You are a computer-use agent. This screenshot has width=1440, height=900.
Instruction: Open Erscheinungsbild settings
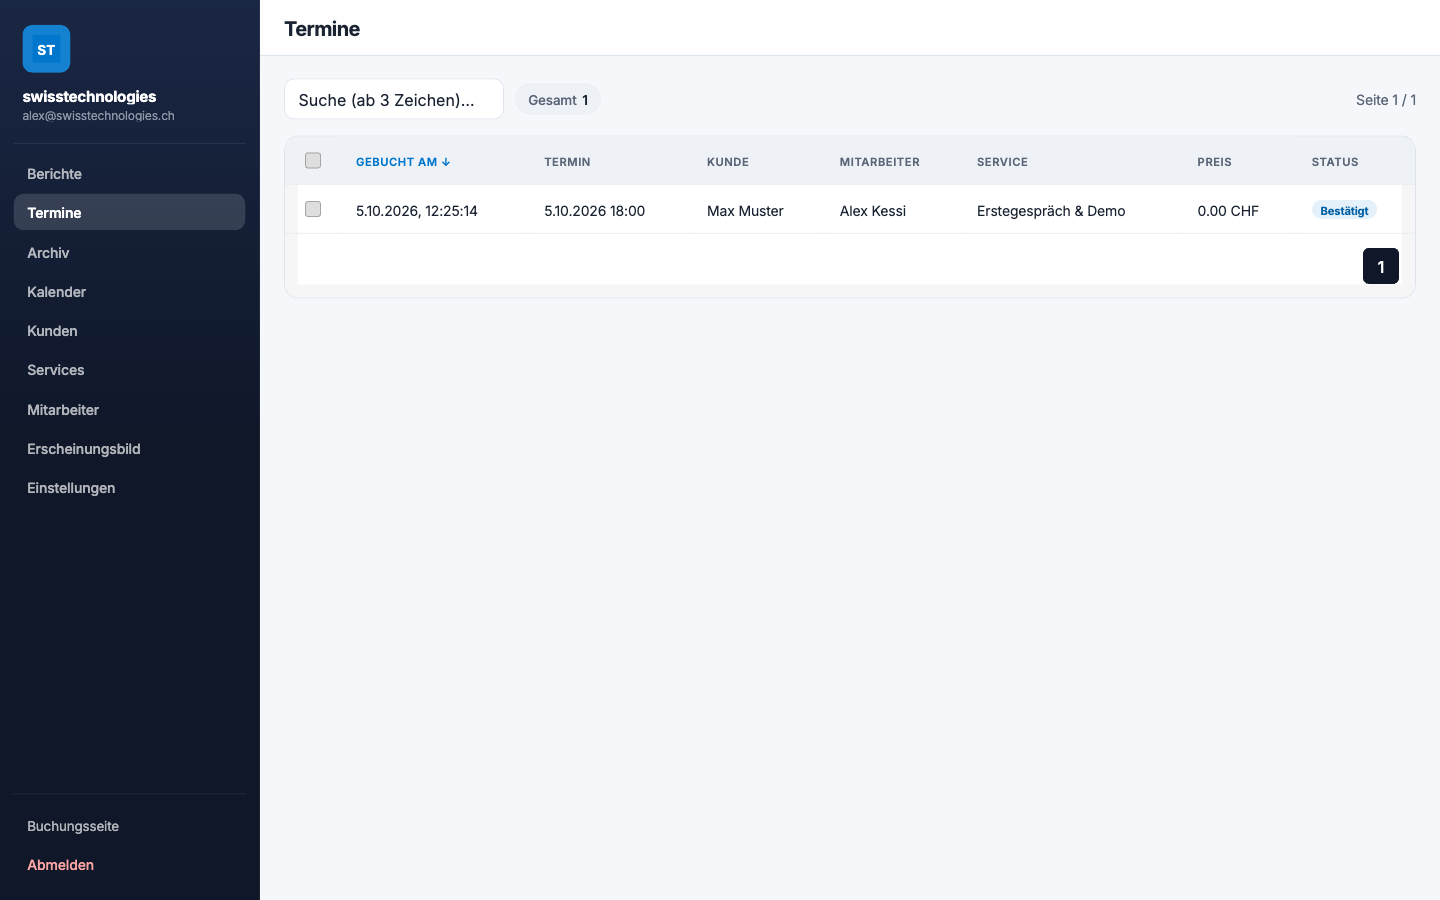tap(129, 449)
